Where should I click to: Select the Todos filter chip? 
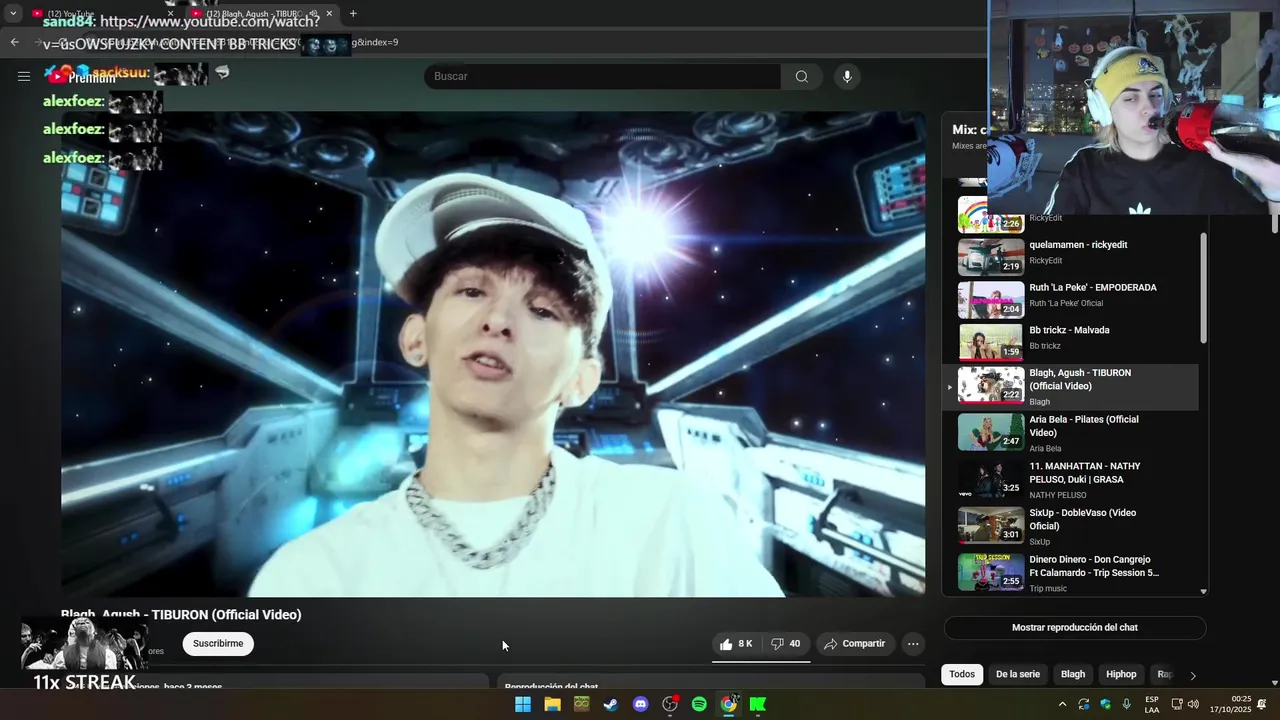[962, 674]
